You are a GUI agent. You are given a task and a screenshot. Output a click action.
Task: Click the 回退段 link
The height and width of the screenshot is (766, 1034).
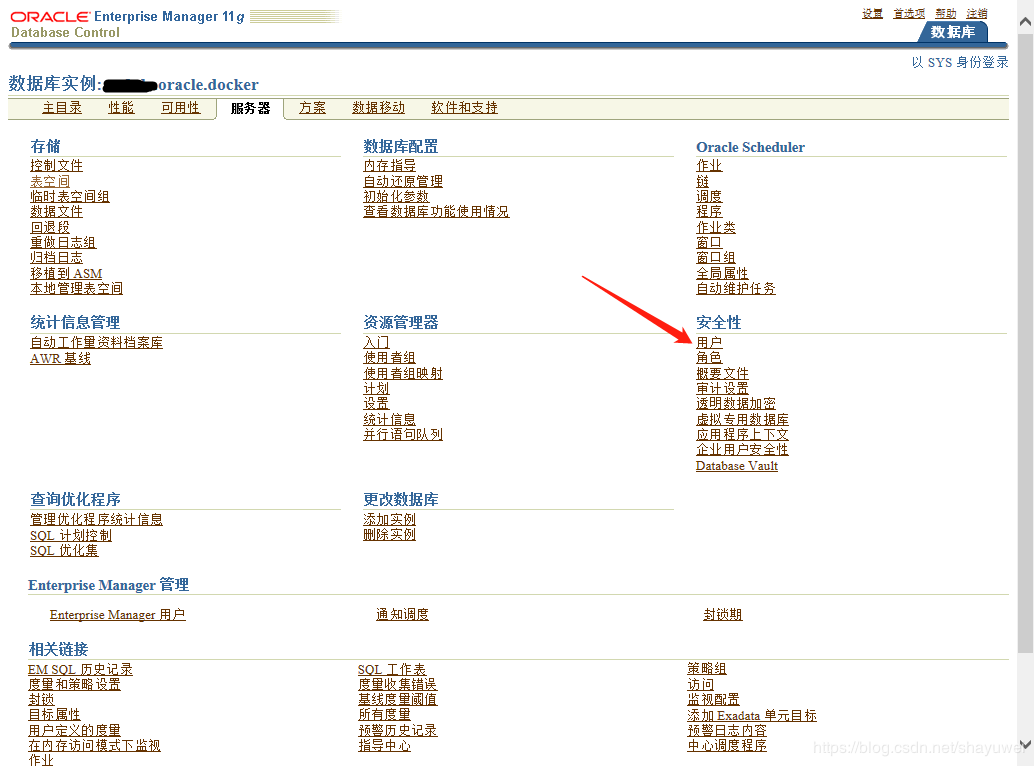tap(50, 227)
